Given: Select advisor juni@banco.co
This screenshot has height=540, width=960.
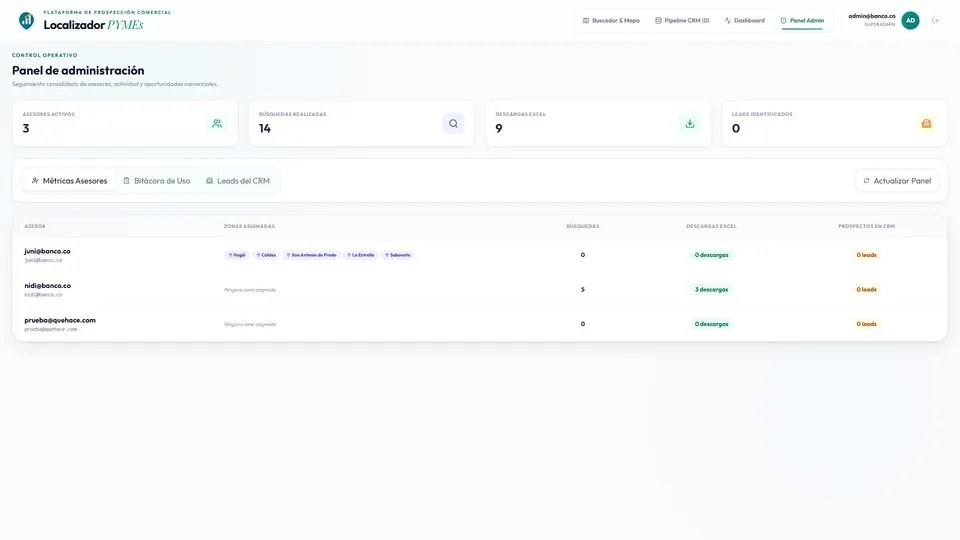Looking at the screenshot, I should [x=47, y=251].
